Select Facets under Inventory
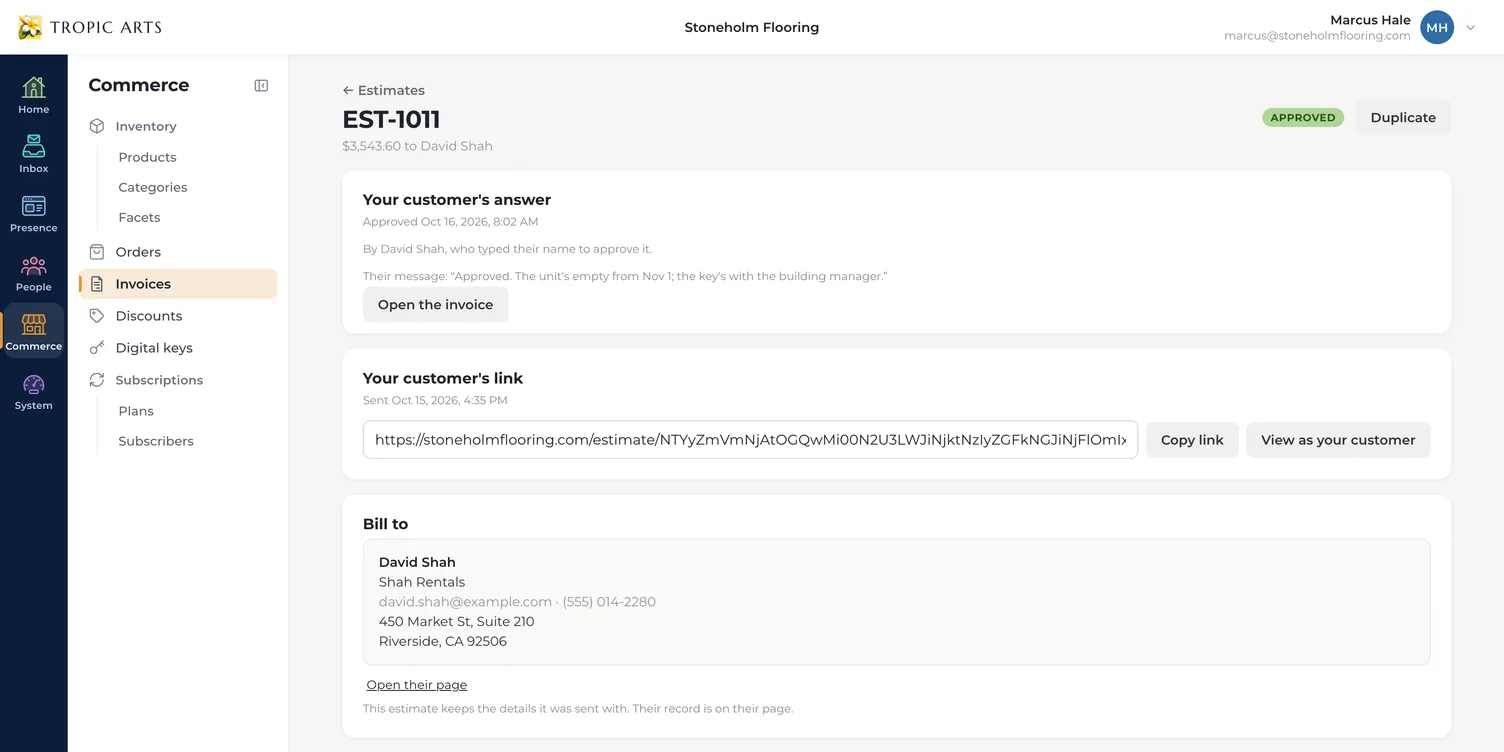The width and height of the screenshot is (1504, 752). tap(139, 217)
